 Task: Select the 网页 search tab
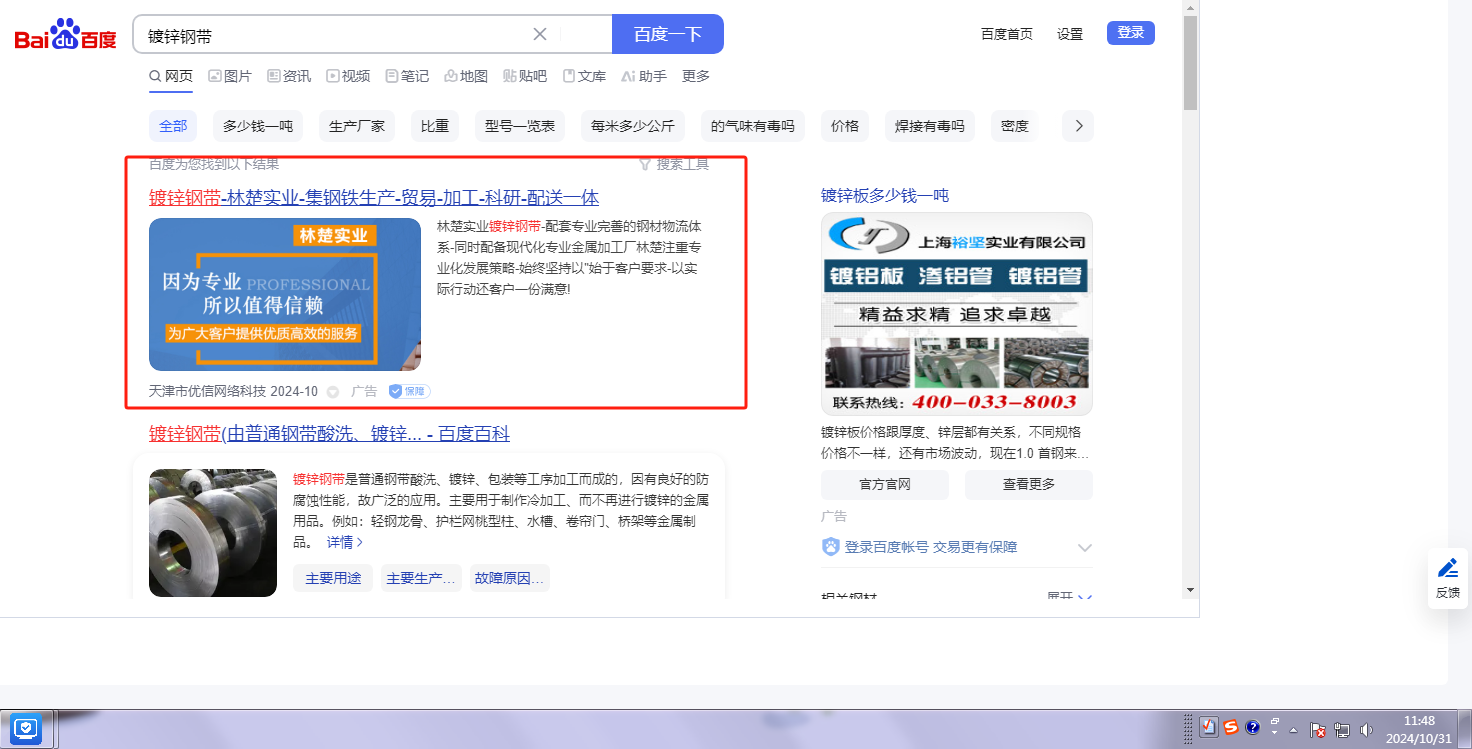click(x=171, y=76)
